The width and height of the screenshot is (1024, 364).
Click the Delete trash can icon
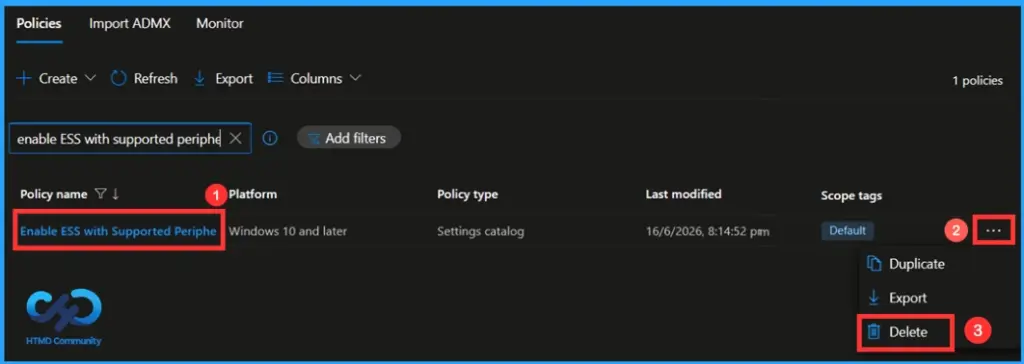pyautogui.click(x=873, y=332)
